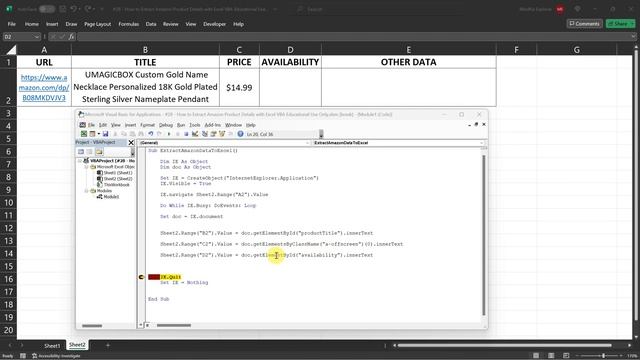This screenshot has width=640, height=360.
Task: Close the Project - VBAProject pane
Action: point(131,142)
